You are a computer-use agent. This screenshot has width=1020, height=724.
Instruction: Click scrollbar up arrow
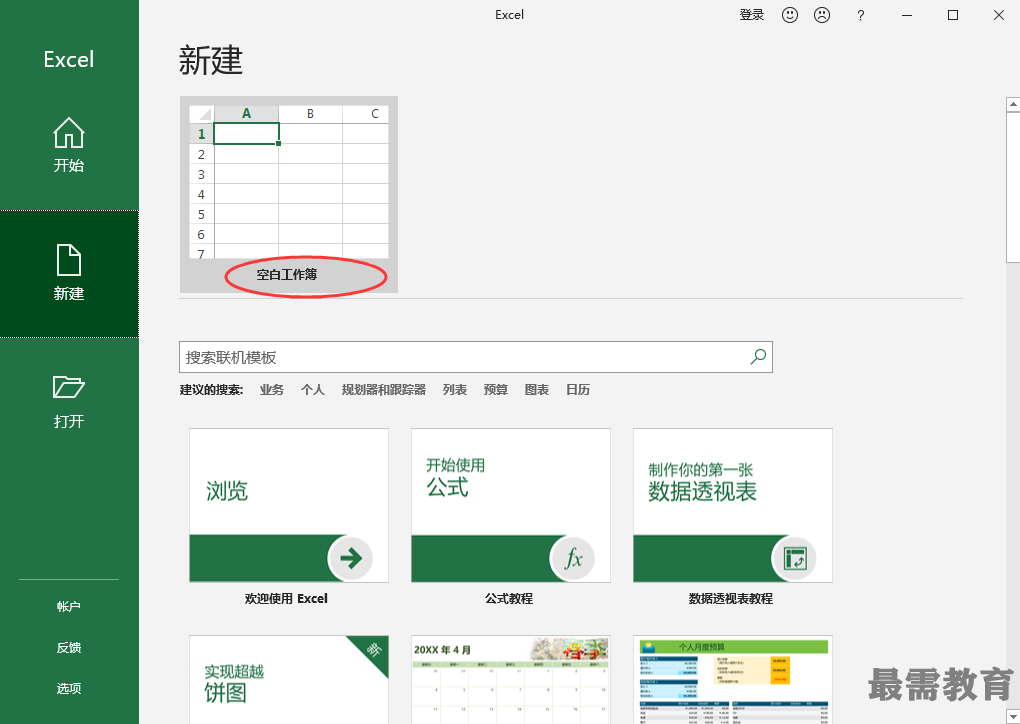coord(1013,104)
